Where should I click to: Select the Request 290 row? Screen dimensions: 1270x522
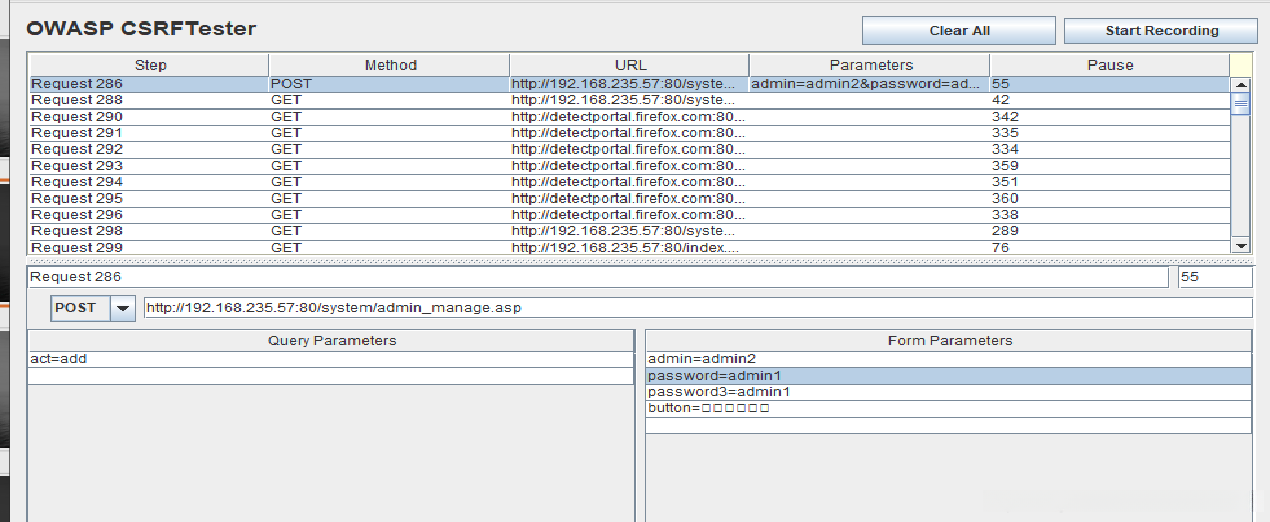pyautogui.click(x=629, y=117)
